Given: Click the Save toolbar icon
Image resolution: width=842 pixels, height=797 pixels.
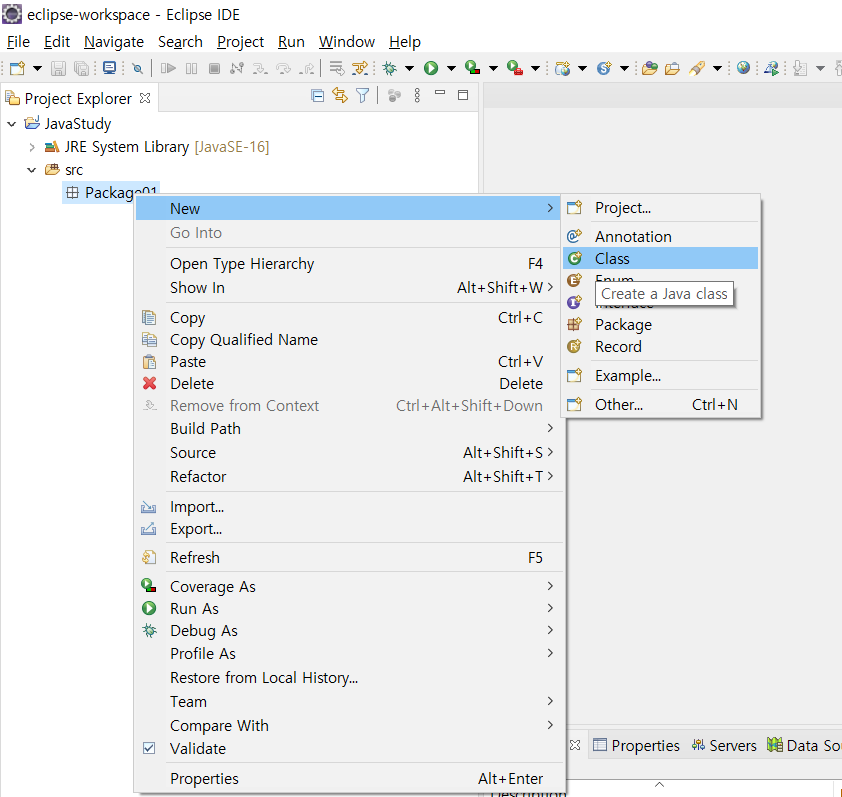Looking at the screenshot, I should pos(58,68).
